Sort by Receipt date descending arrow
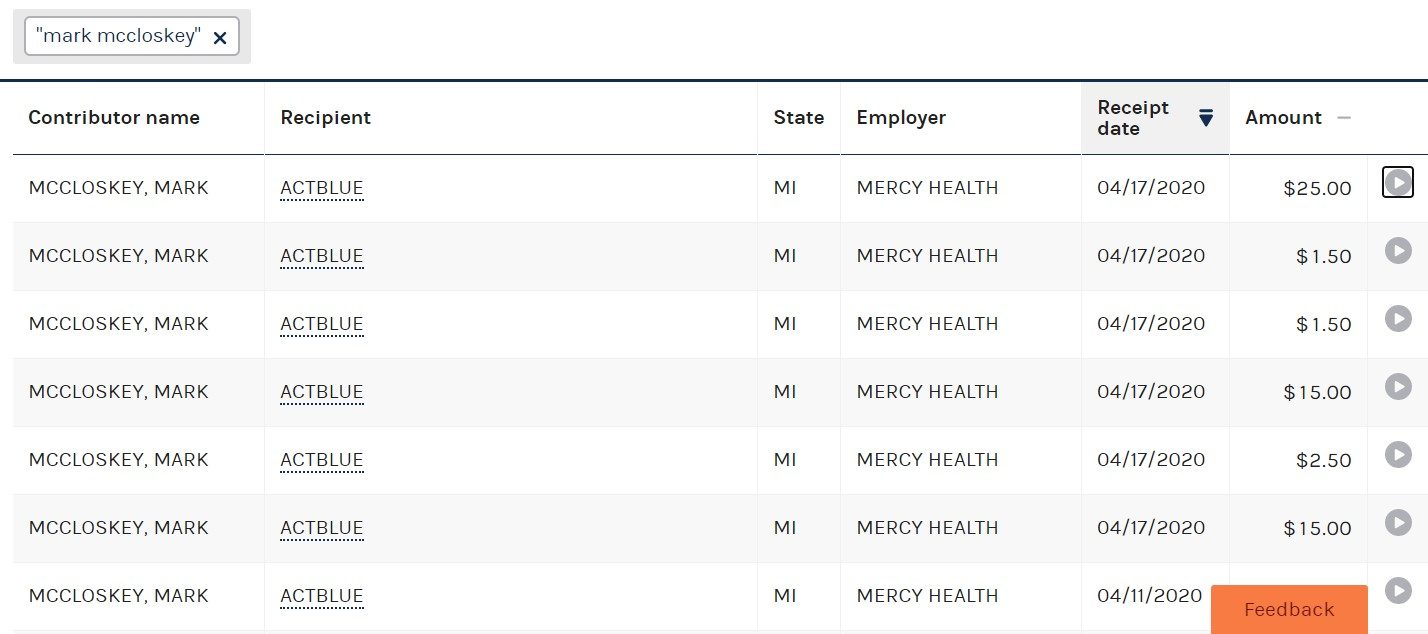 pos(1206,118)
